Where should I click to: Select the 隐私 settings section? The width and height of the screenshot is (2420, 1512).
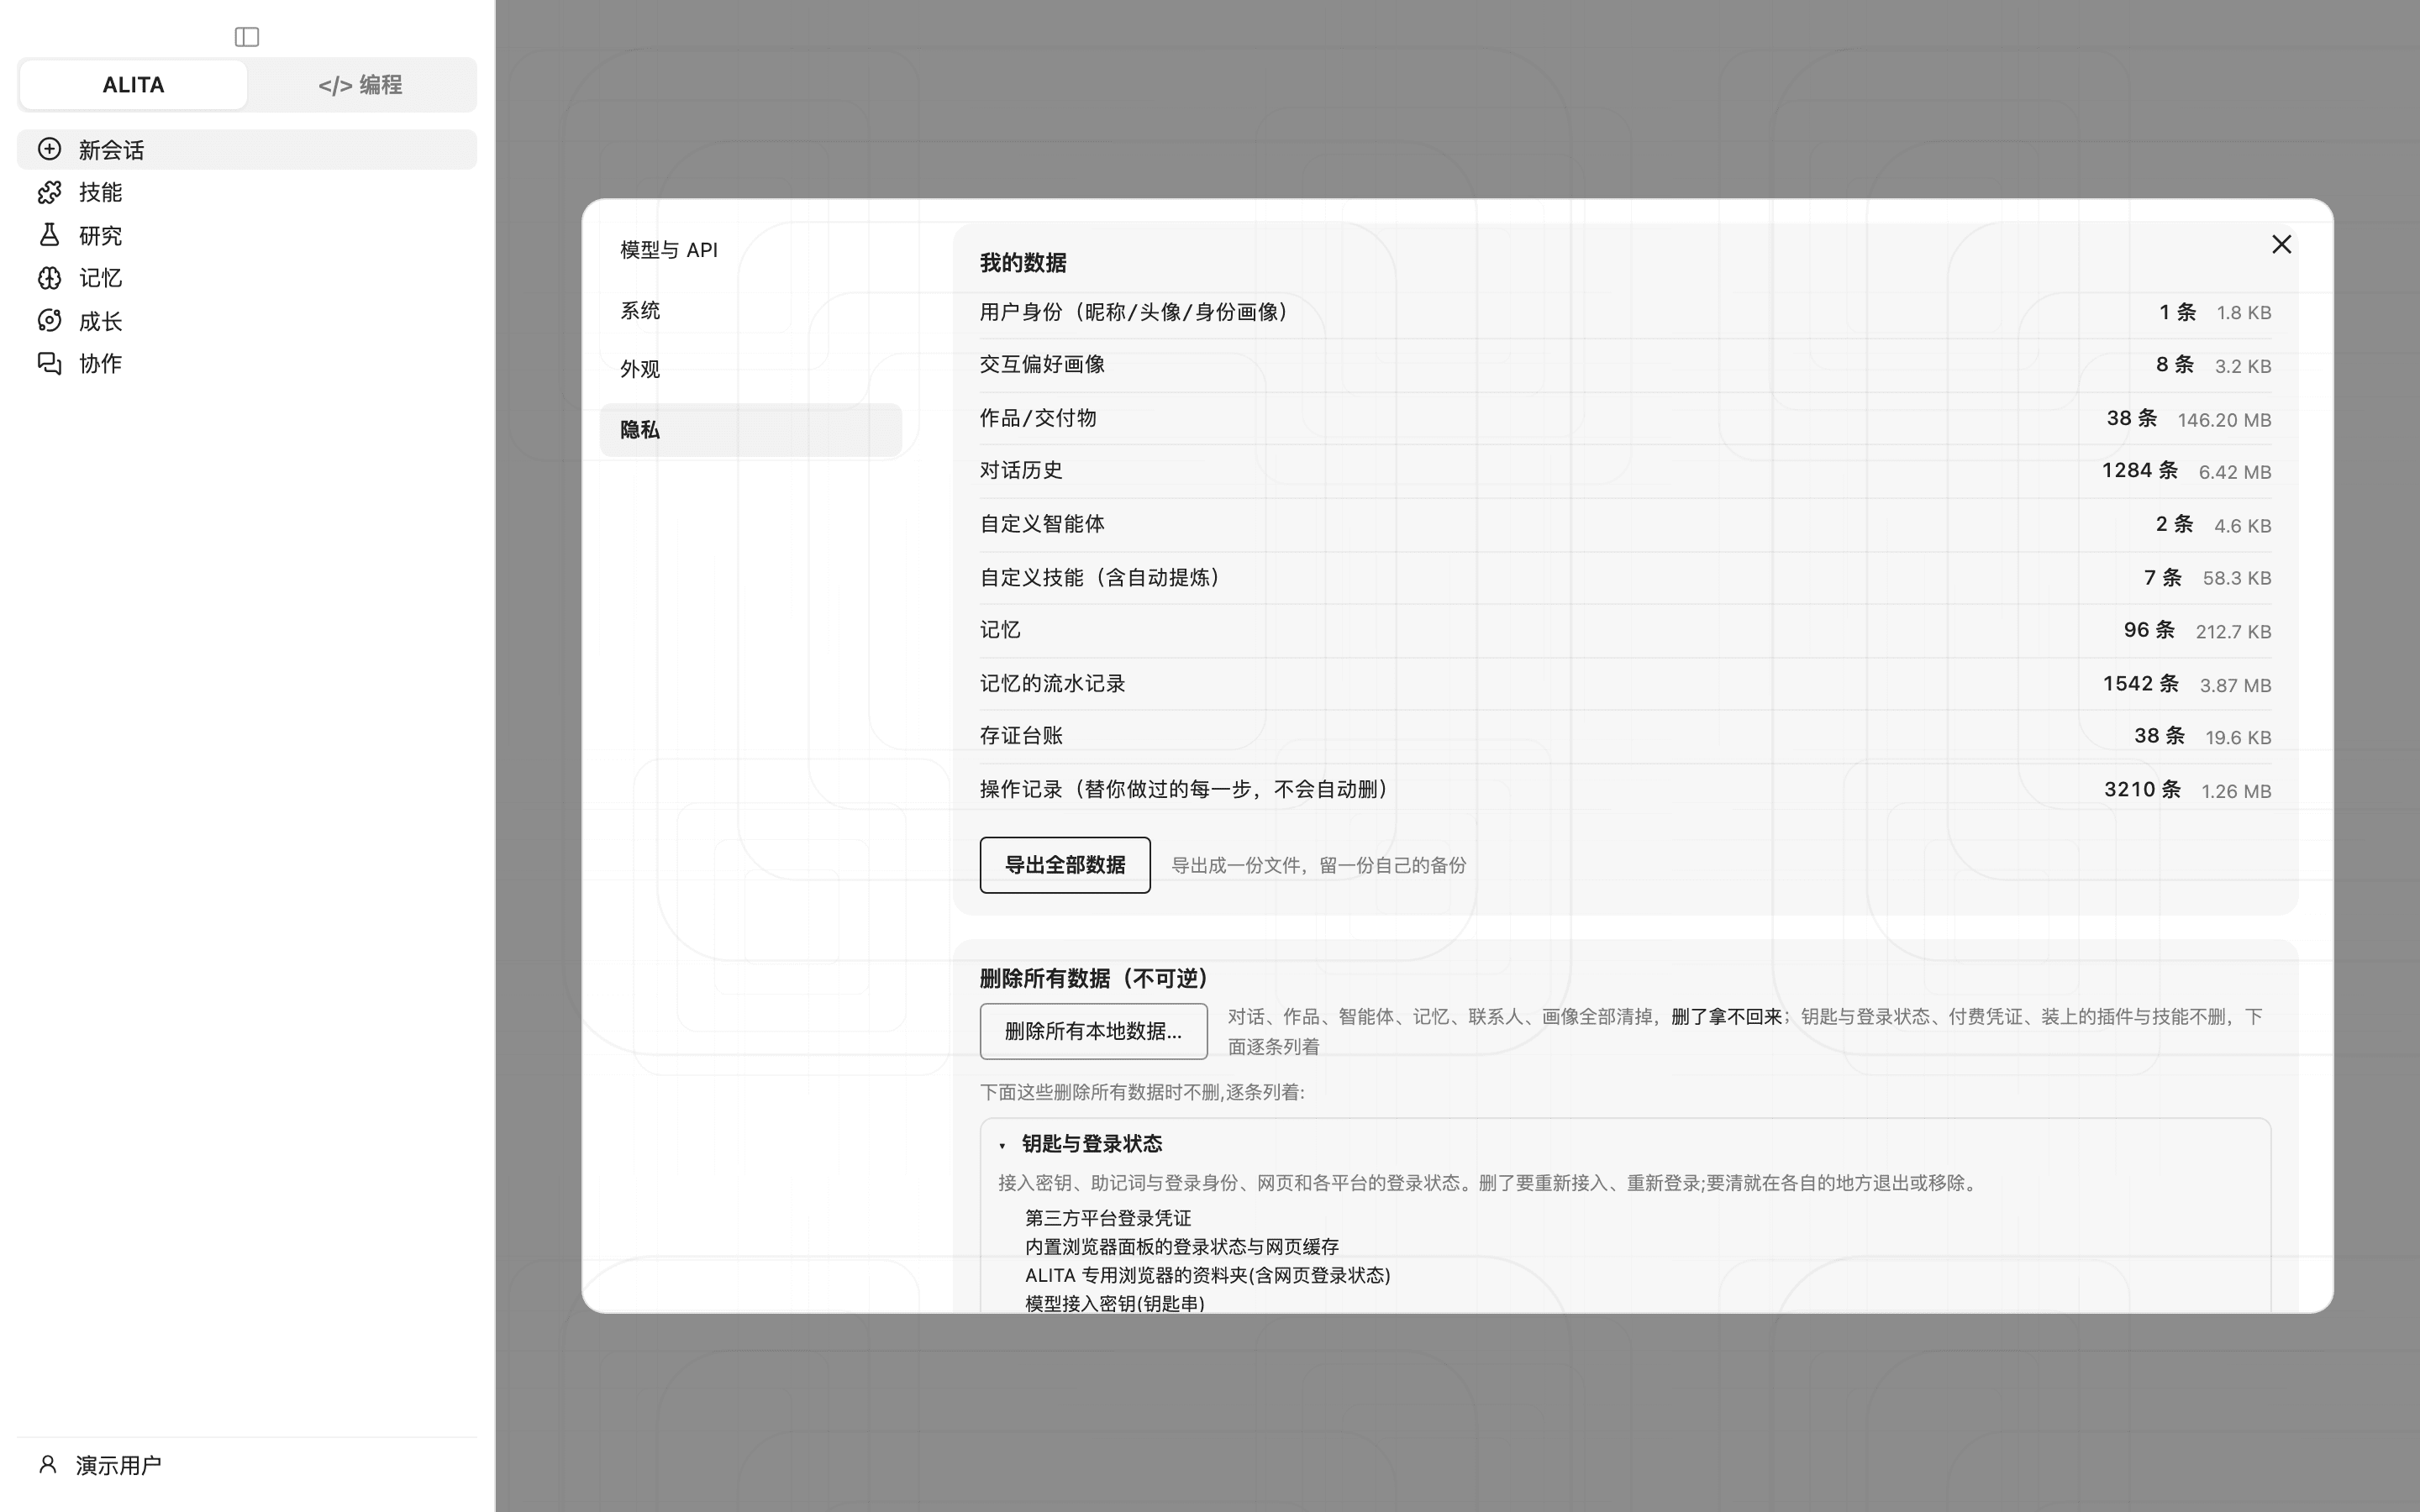click(750, 430)
